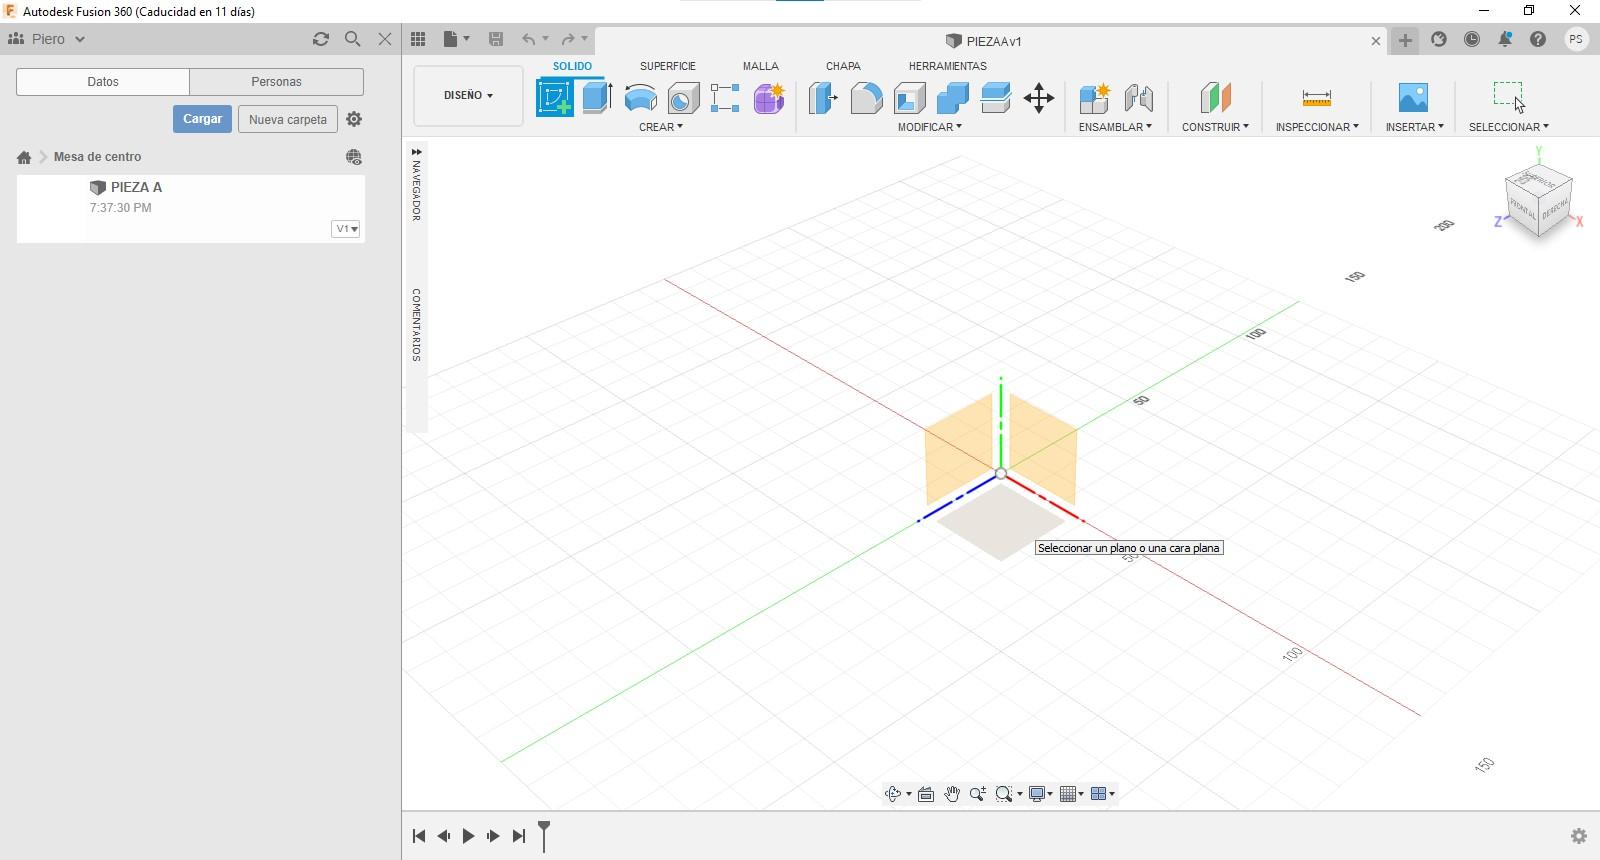Open the notifications bell
Image resolution: width=1600 pixels, height=860 pixels.
pyautogui.click(x=1505, y=39)
